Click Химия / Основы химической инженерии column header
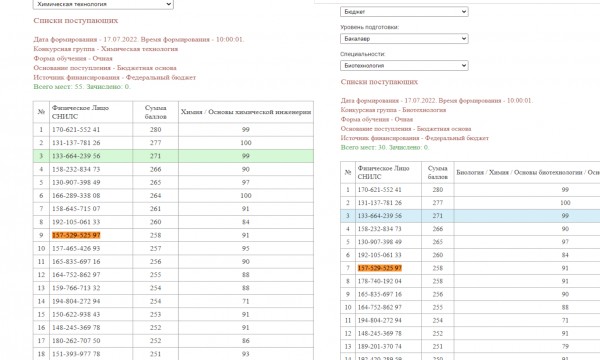This screenshot has width=600, height=360. pos(246,112)
